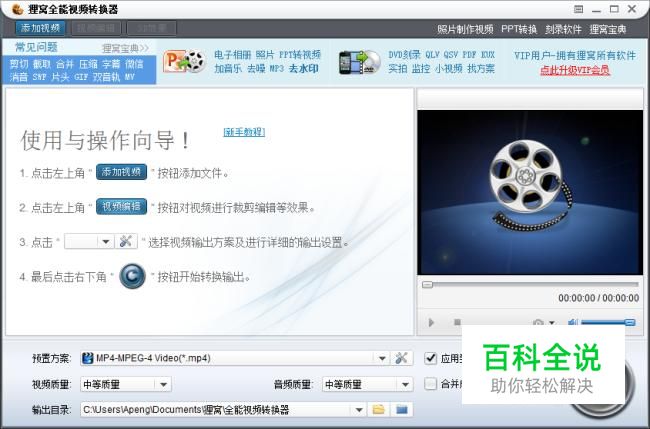Open output directory with blue folder icon
Screen dimensions: 650x429
point(401,410)
